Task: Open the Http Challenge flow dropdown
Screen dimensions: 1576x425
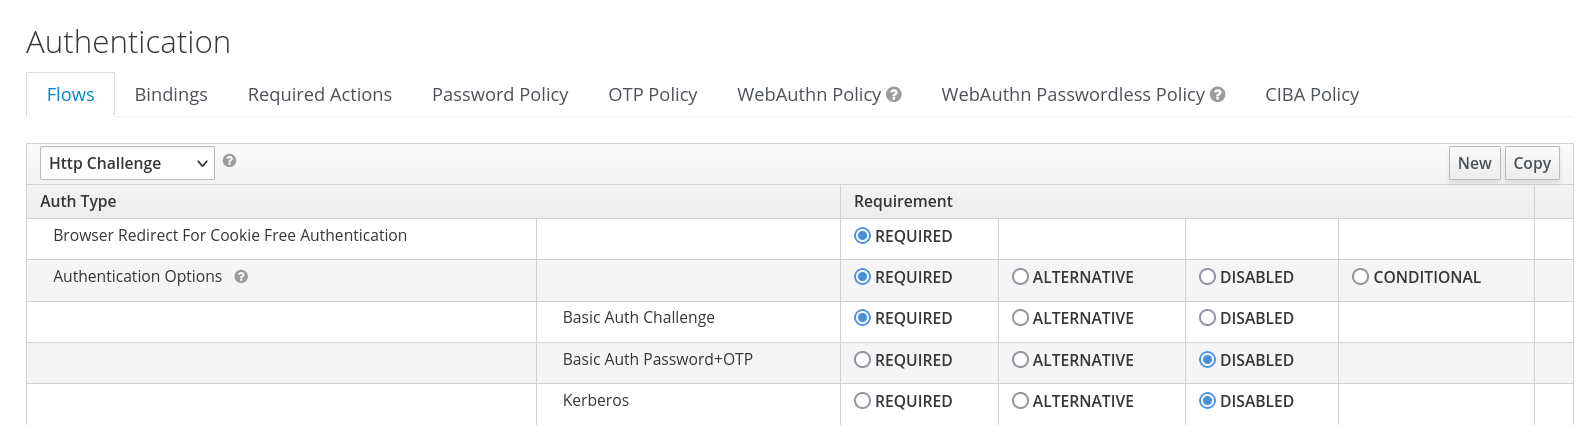Action: tap(127, 163)
